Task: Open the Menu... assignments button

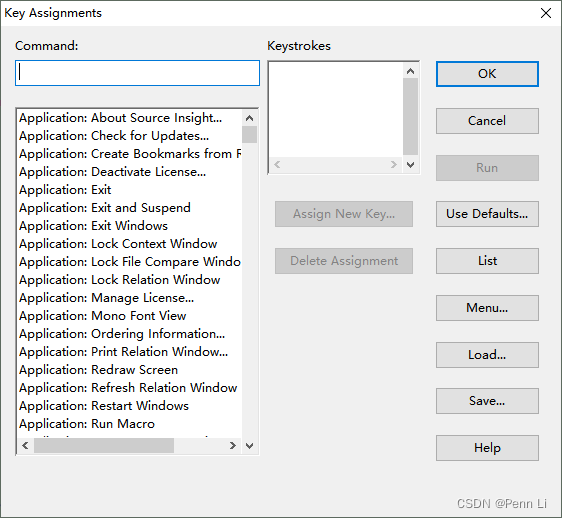Action: tap(487, 308)
